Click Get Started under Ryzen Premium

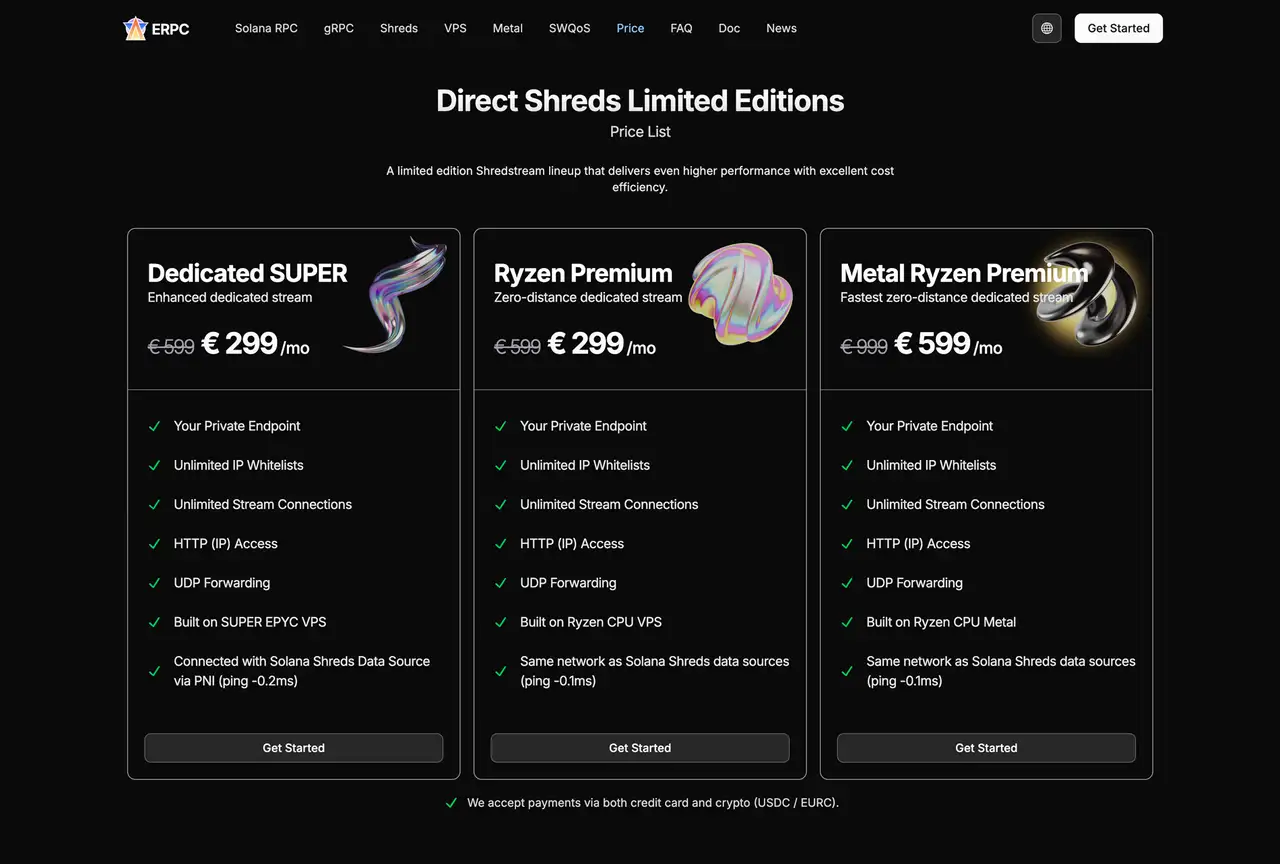[640, 747]
